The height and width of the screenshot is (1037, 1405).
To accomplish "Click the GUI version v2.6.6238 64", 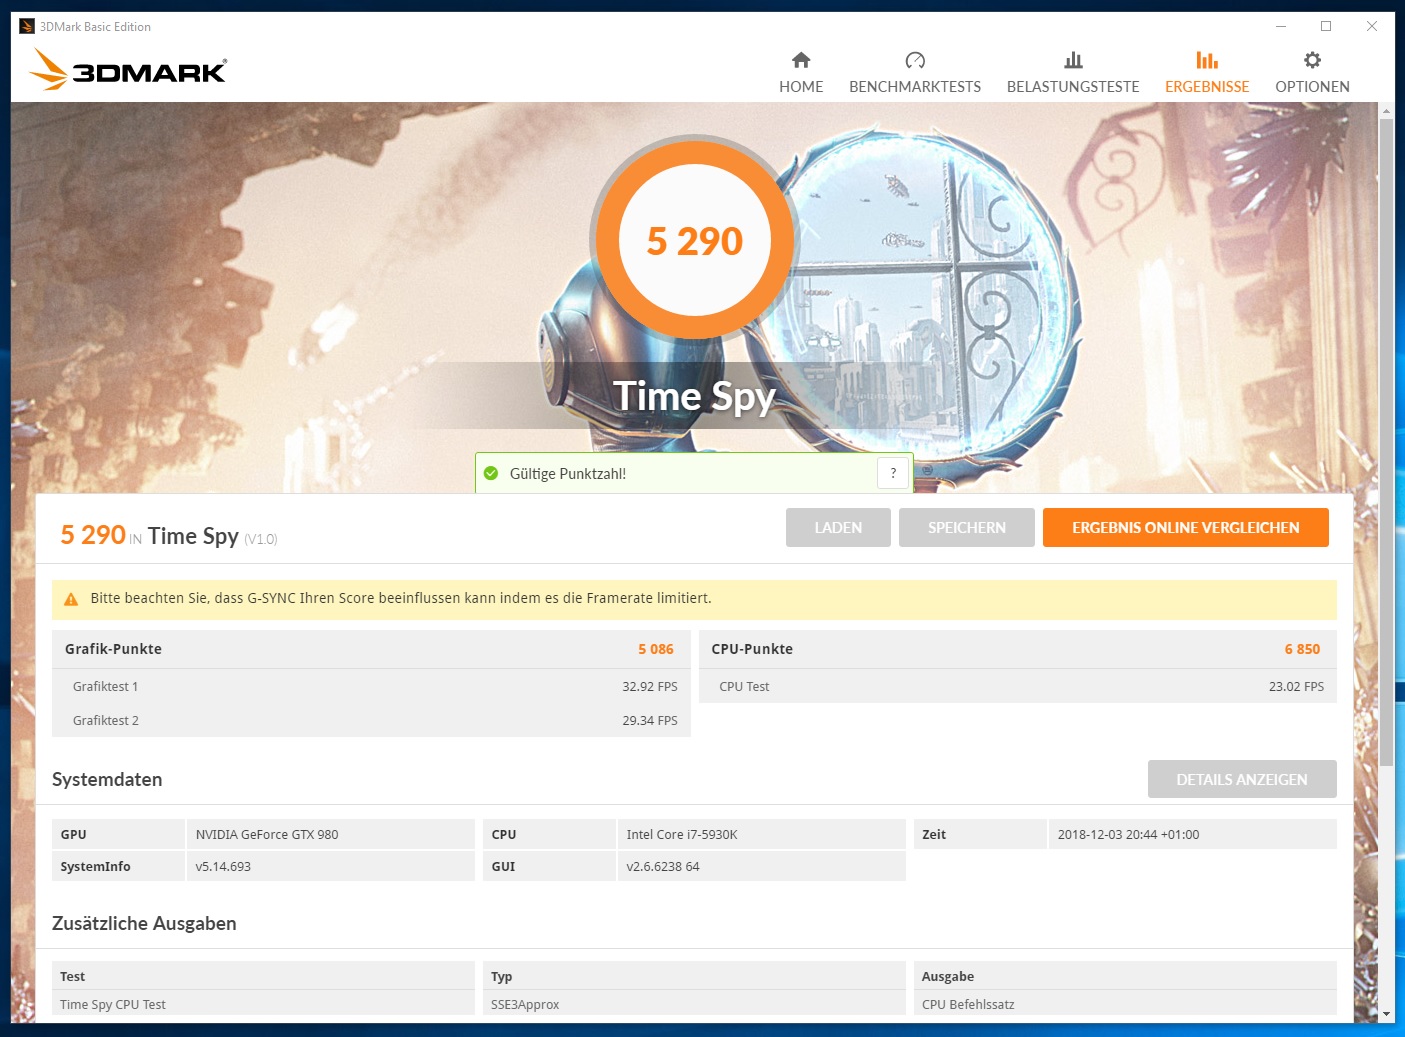I will coord(663,866).
